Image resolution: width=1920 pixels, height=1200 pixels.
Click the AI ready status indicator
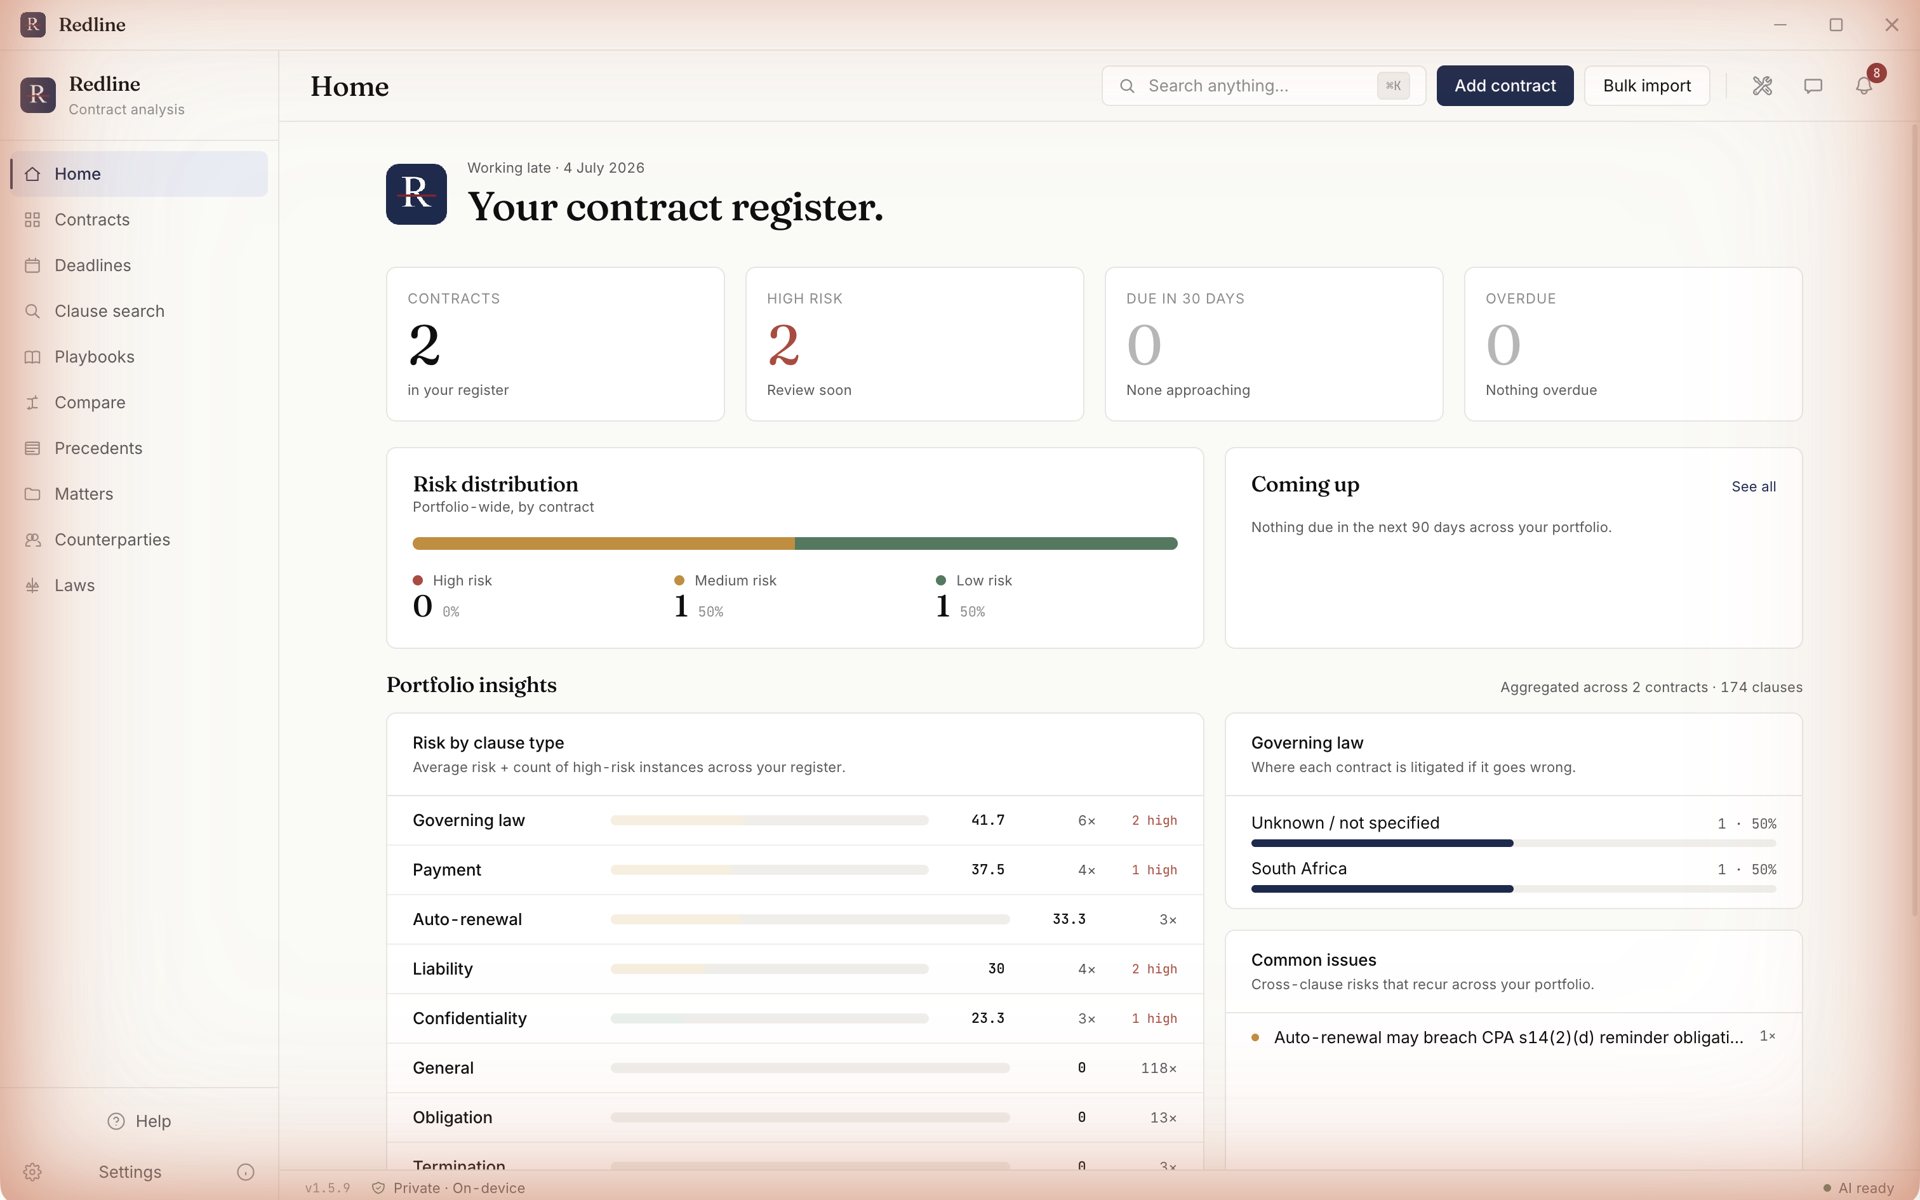(1858, 1188)
